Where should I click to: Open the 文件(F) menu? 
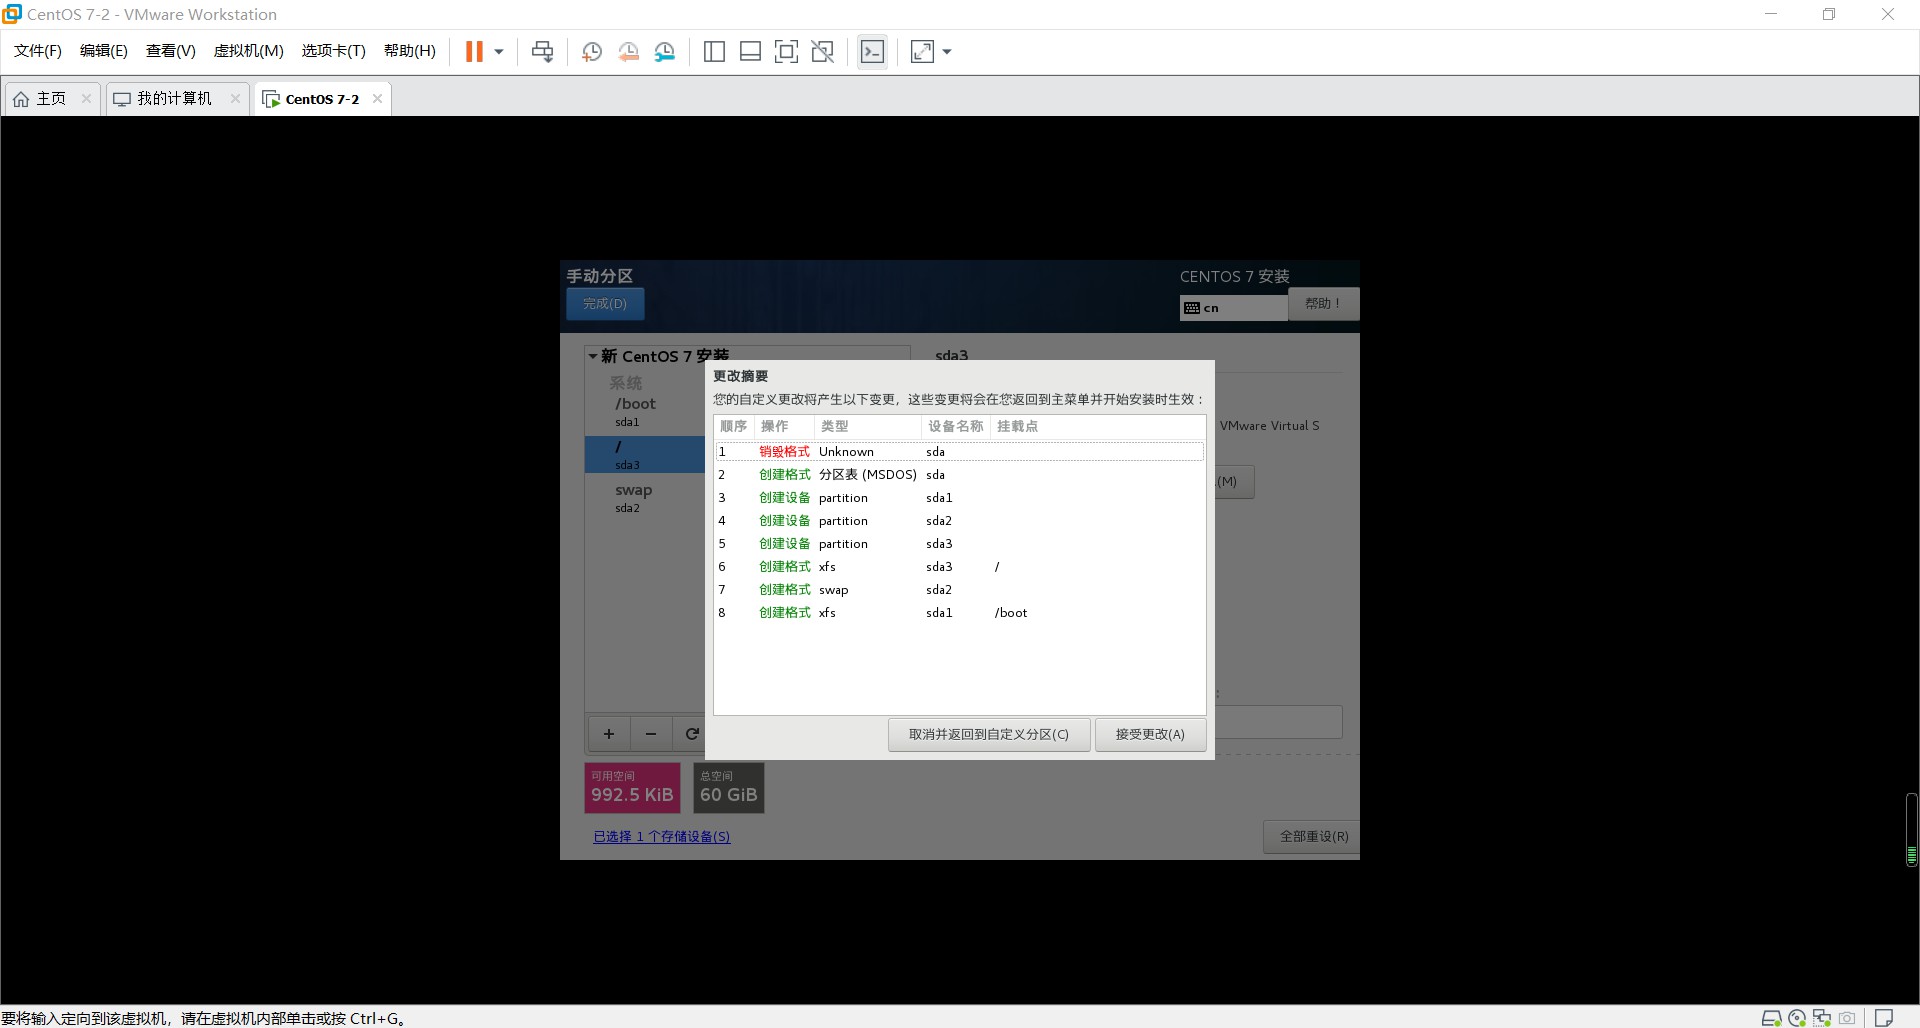pos(38,51)
